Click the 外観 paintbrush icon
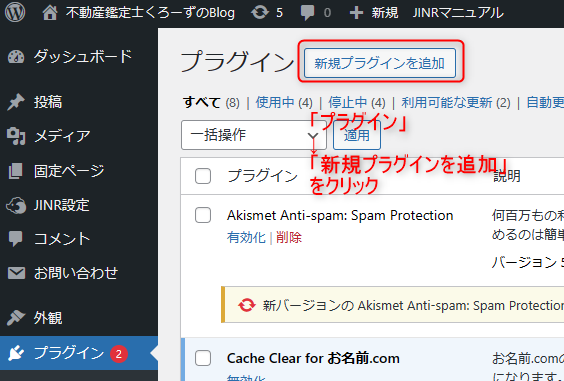Viewport: 564px width, 381px height. click(16, 318)
